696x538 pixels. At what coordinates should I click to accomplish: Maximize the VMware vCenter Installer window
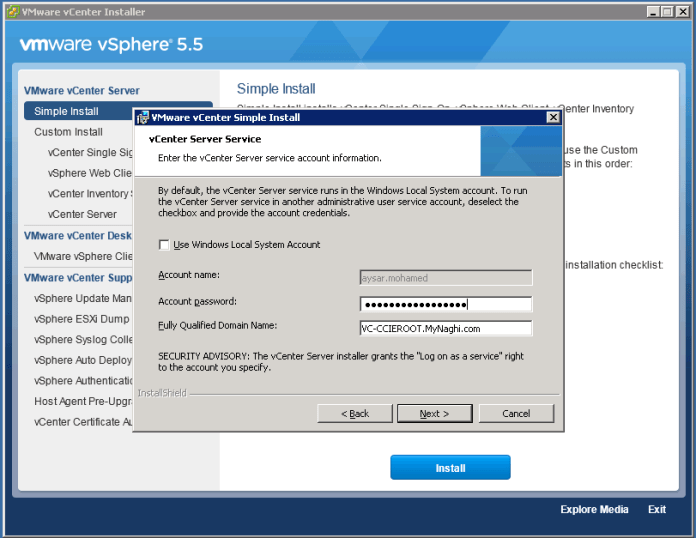pos(667,12)
